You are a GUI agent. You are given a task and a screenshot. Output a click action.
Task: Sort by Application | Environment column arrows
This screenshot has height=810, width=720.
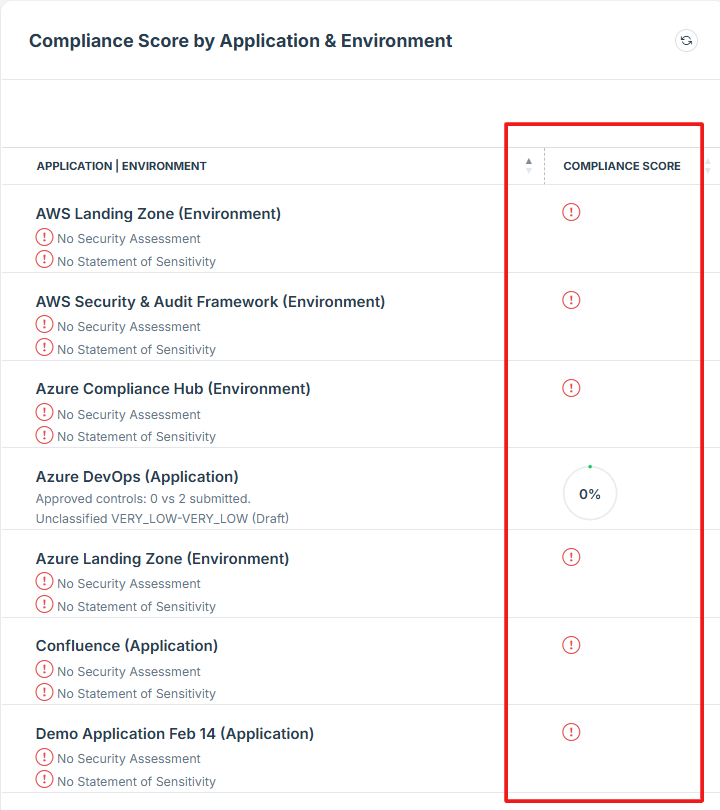click(529, 166)
